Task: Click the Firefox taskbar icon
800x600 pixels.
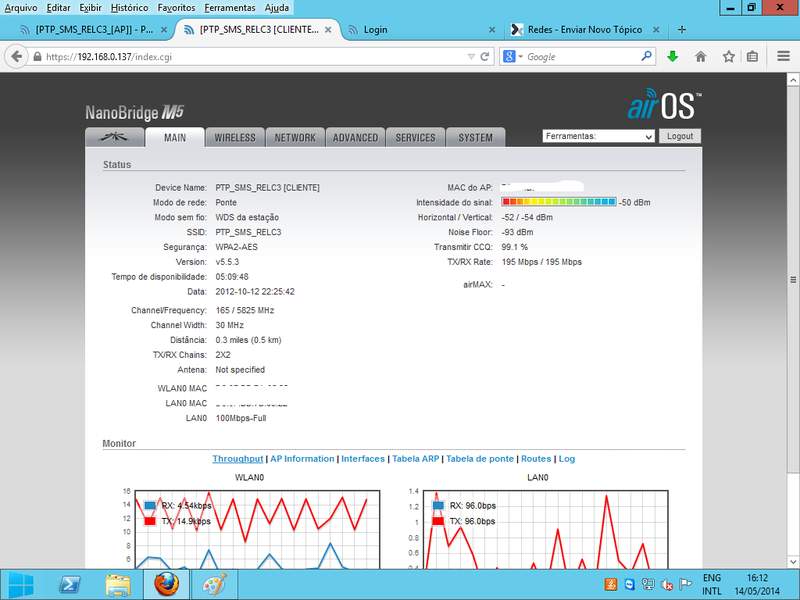Action: [x=167, y=585]
